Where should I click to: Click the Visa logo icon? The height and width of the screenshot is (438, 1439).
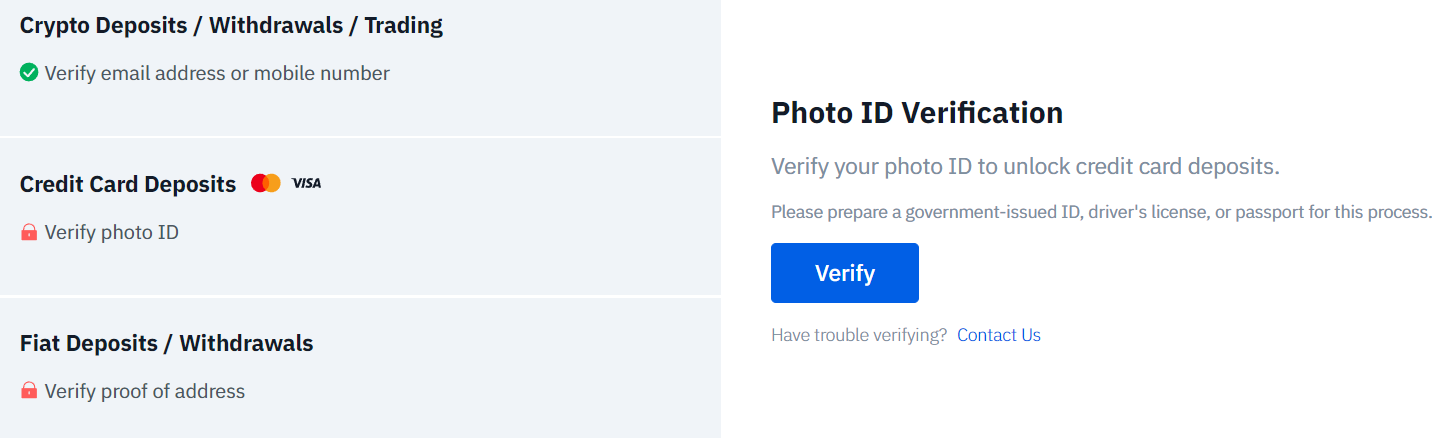(x=306, y=183)
